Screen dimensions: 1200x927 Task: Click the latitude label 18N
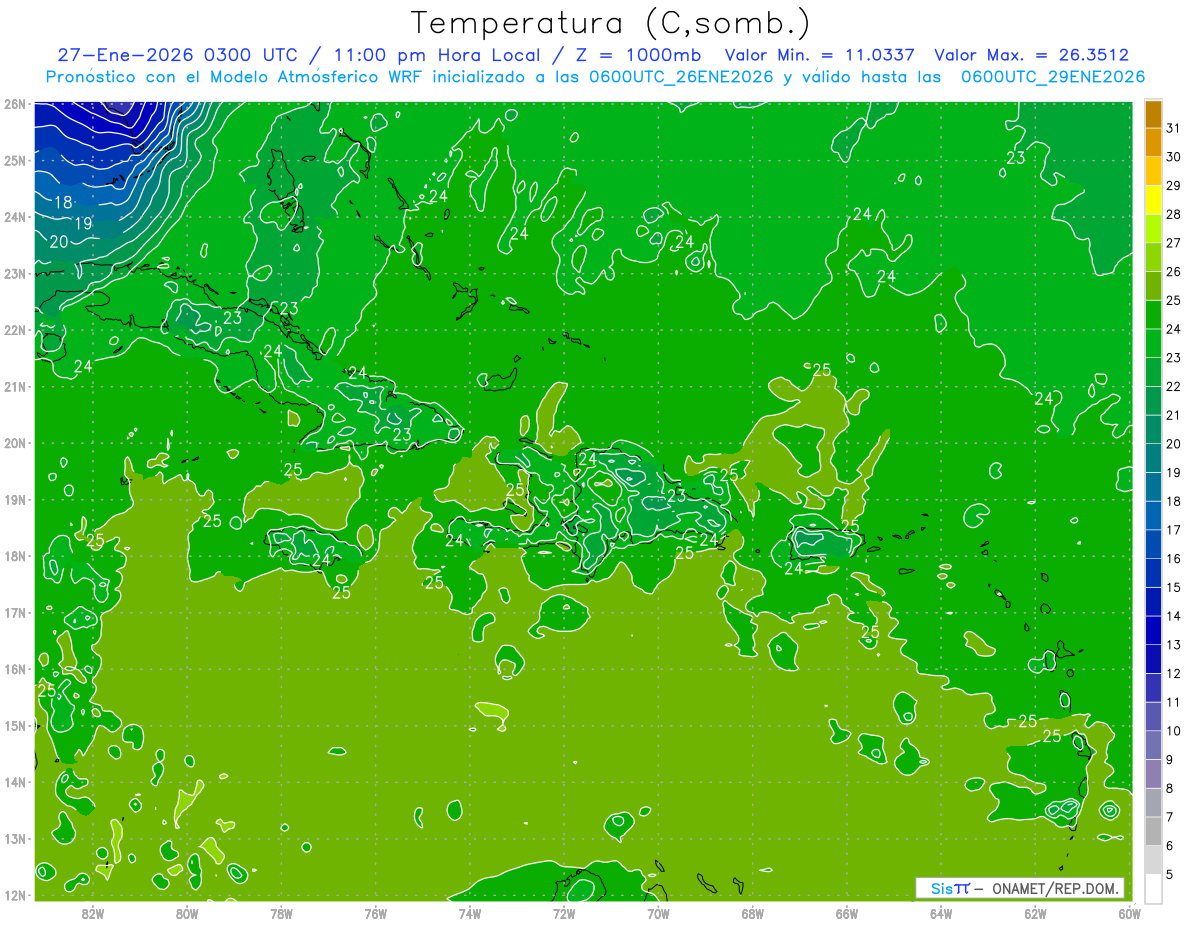(14, 556)
